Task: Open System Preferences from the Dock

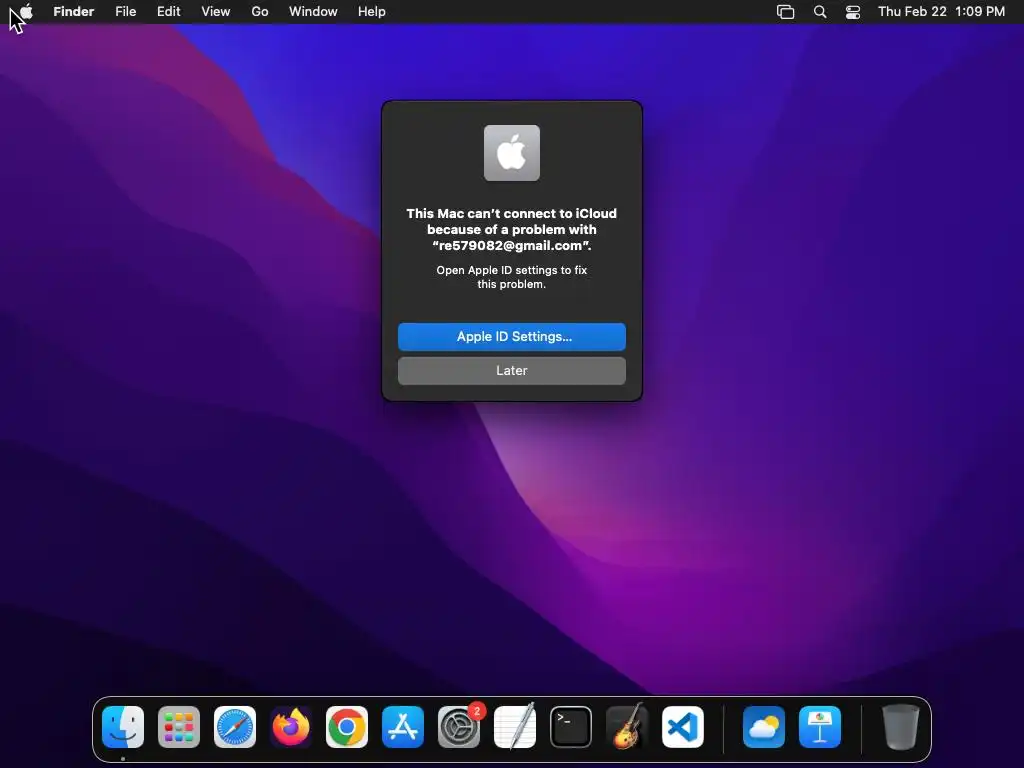Action: tap(459, 727)
